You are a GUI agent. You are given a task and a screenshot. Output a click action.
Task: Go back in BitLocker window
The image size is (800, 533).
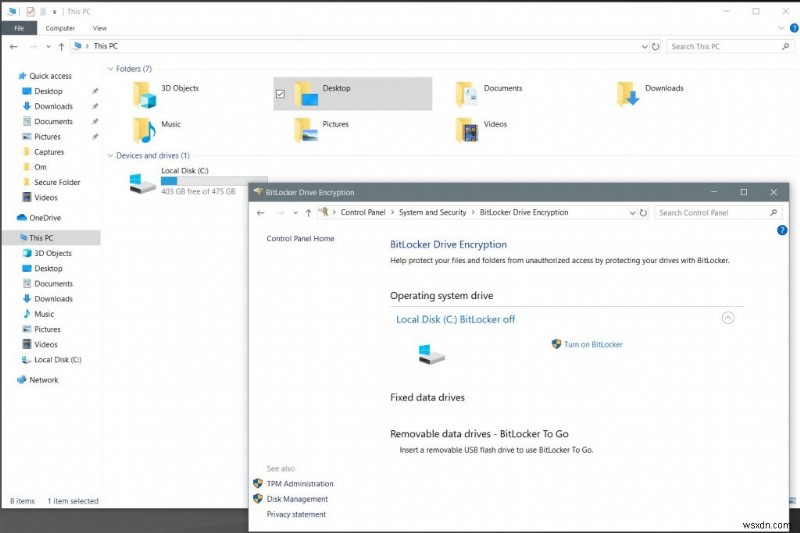click(261, 213)
